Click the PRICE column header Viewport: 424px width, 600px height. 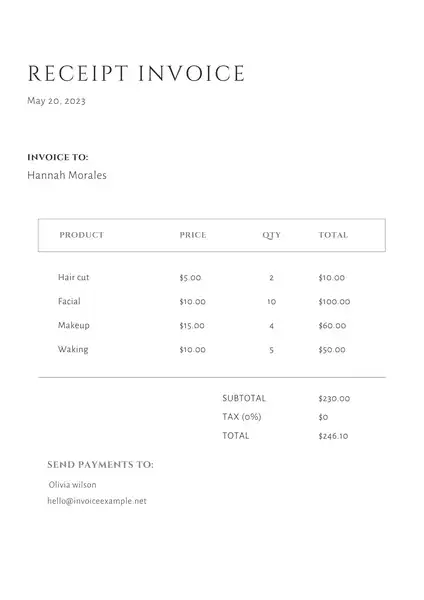(x=193, y=235)
